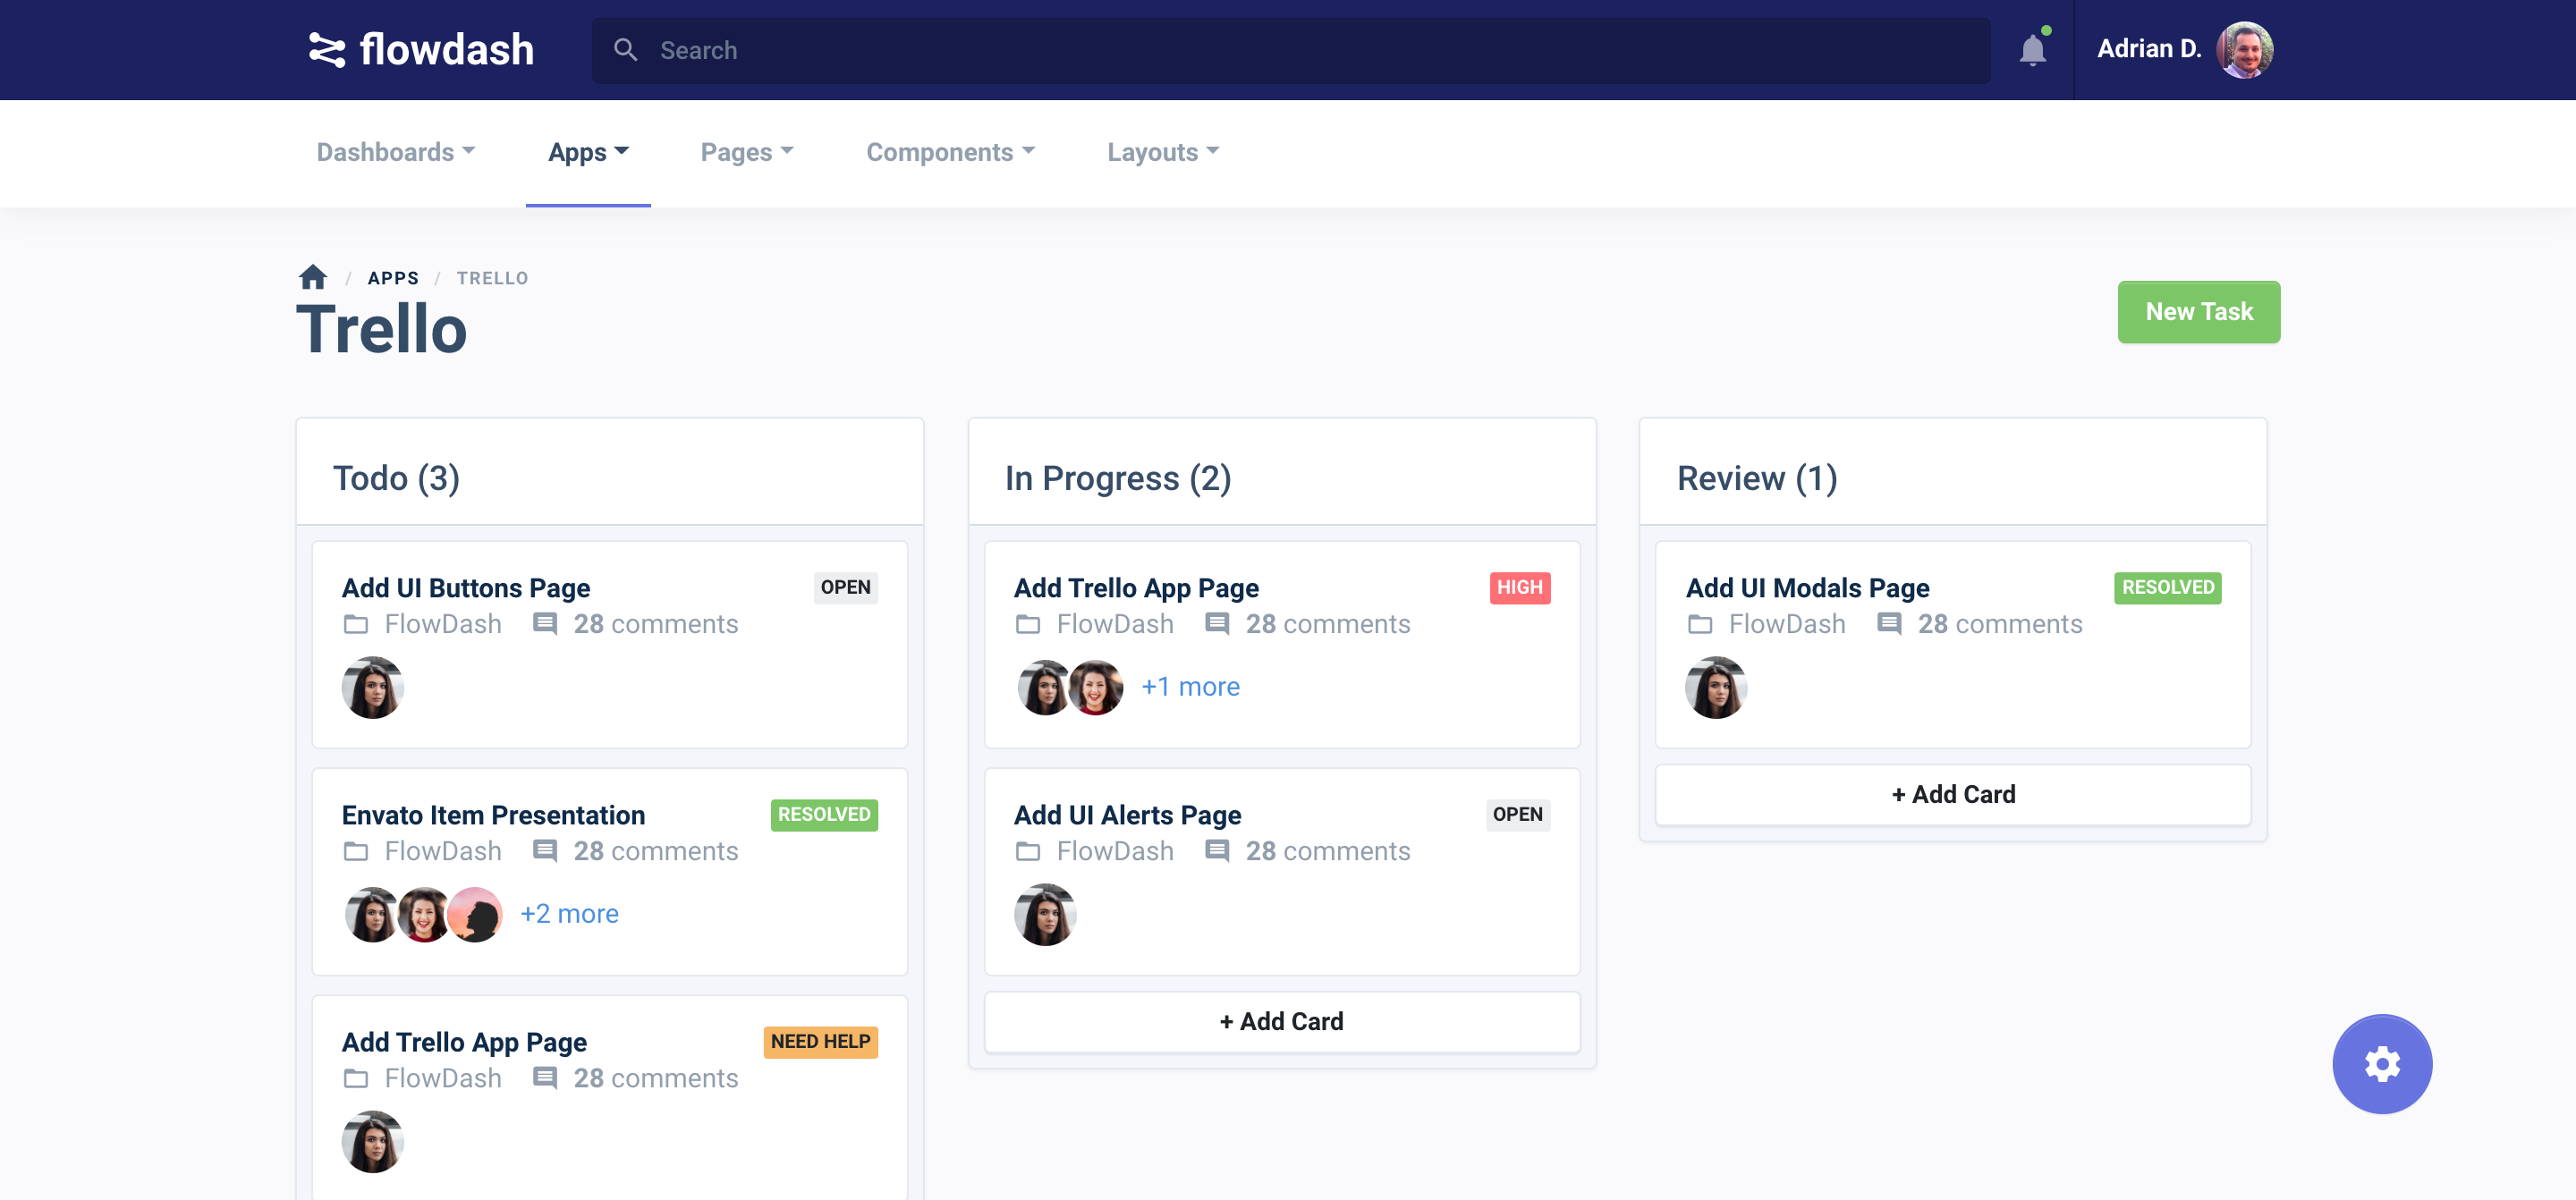2576x1200 pixels.
Task: Open the notifications bell
Action: pyautogui.click(x=2033, y=49)
